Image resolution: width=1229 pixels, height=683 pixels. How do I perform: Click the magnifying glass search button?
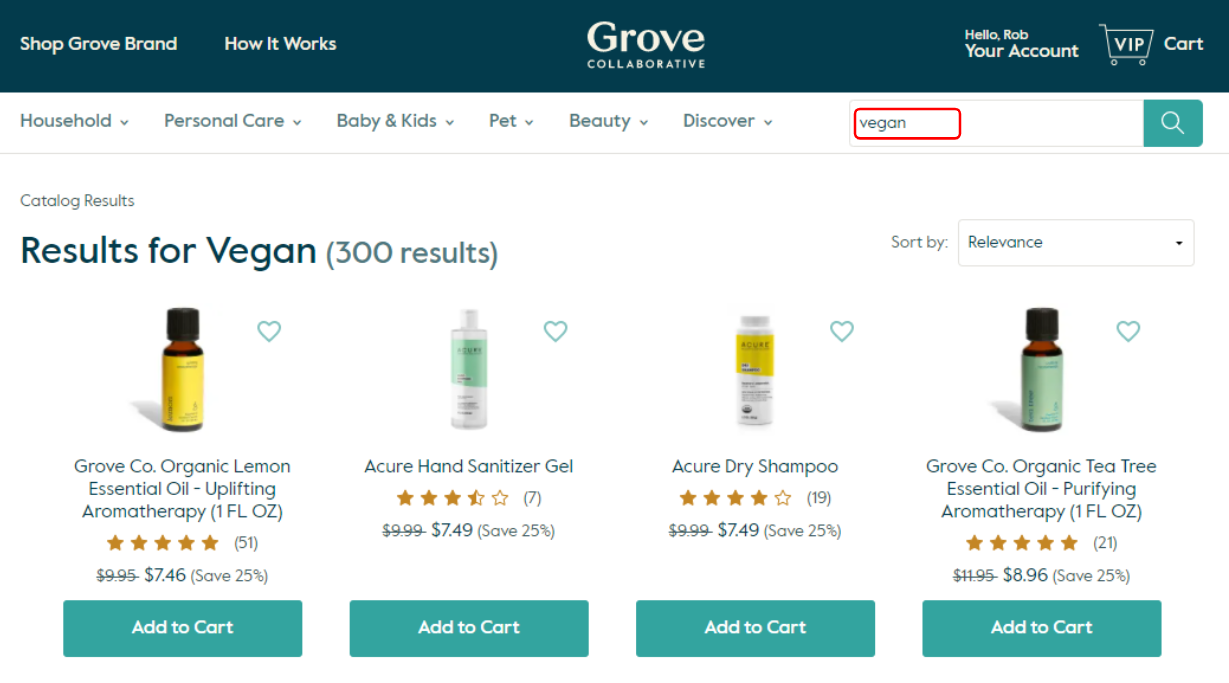(1173, 123)
